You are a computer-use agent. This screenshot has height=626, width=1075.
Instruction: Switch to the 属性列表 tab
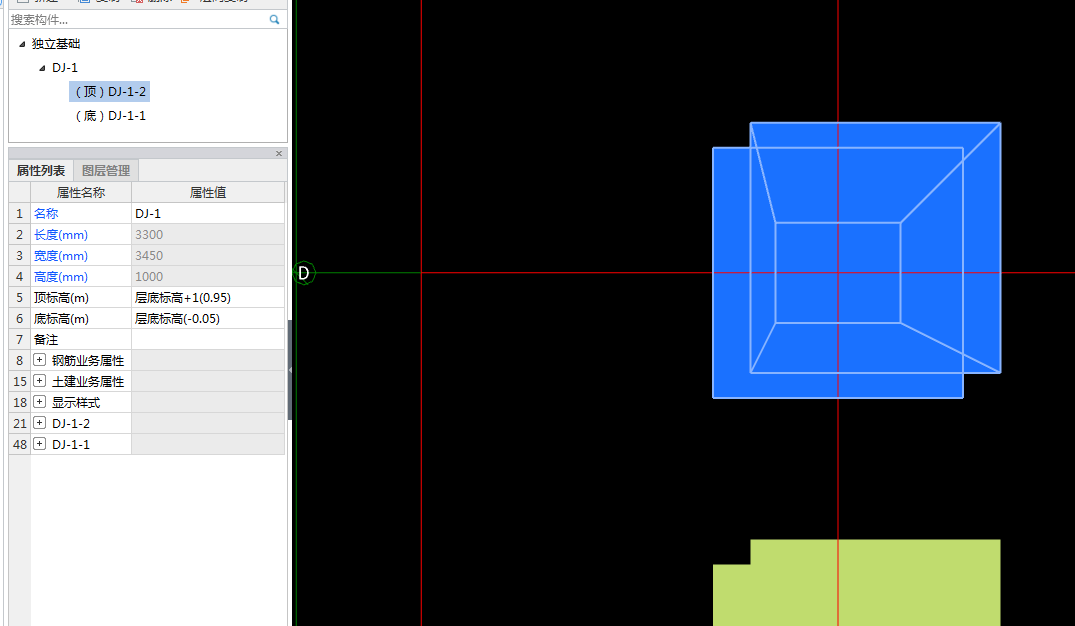[x=41, y=170]
